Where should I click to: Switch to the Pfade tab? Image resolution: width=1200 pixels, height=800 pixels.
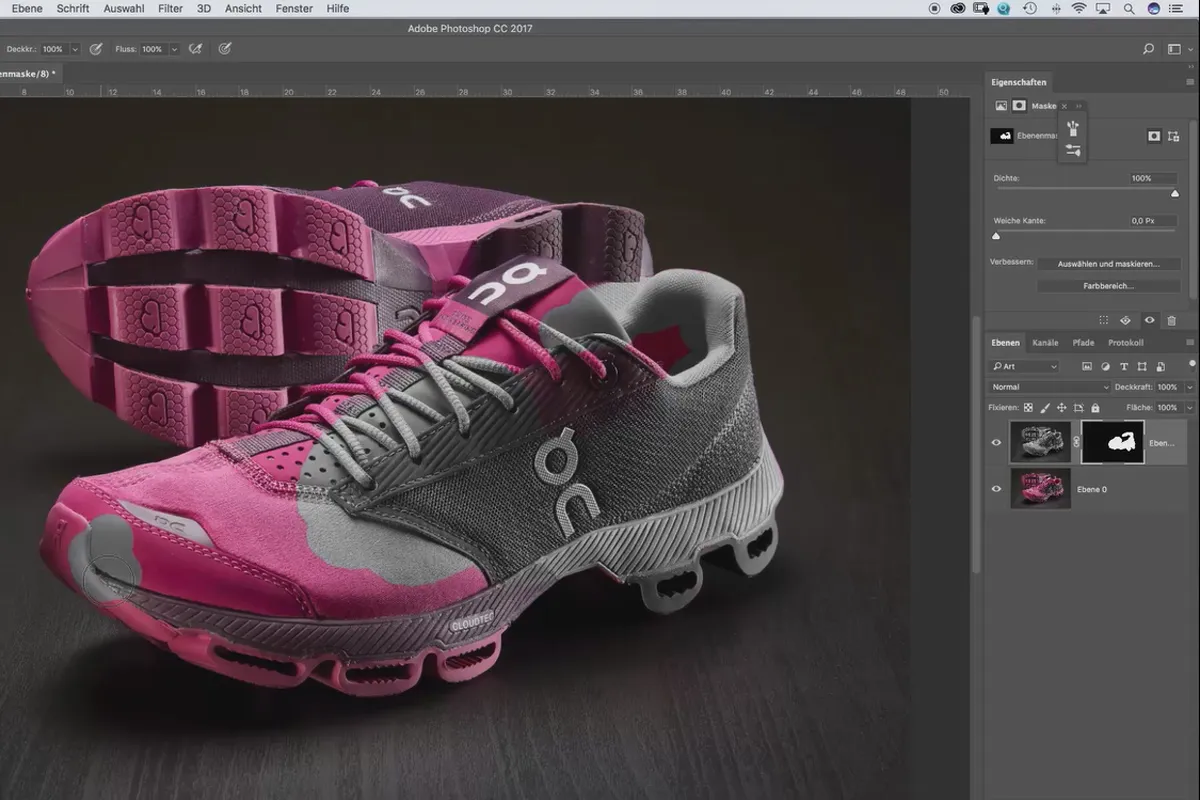[1083, 343]
